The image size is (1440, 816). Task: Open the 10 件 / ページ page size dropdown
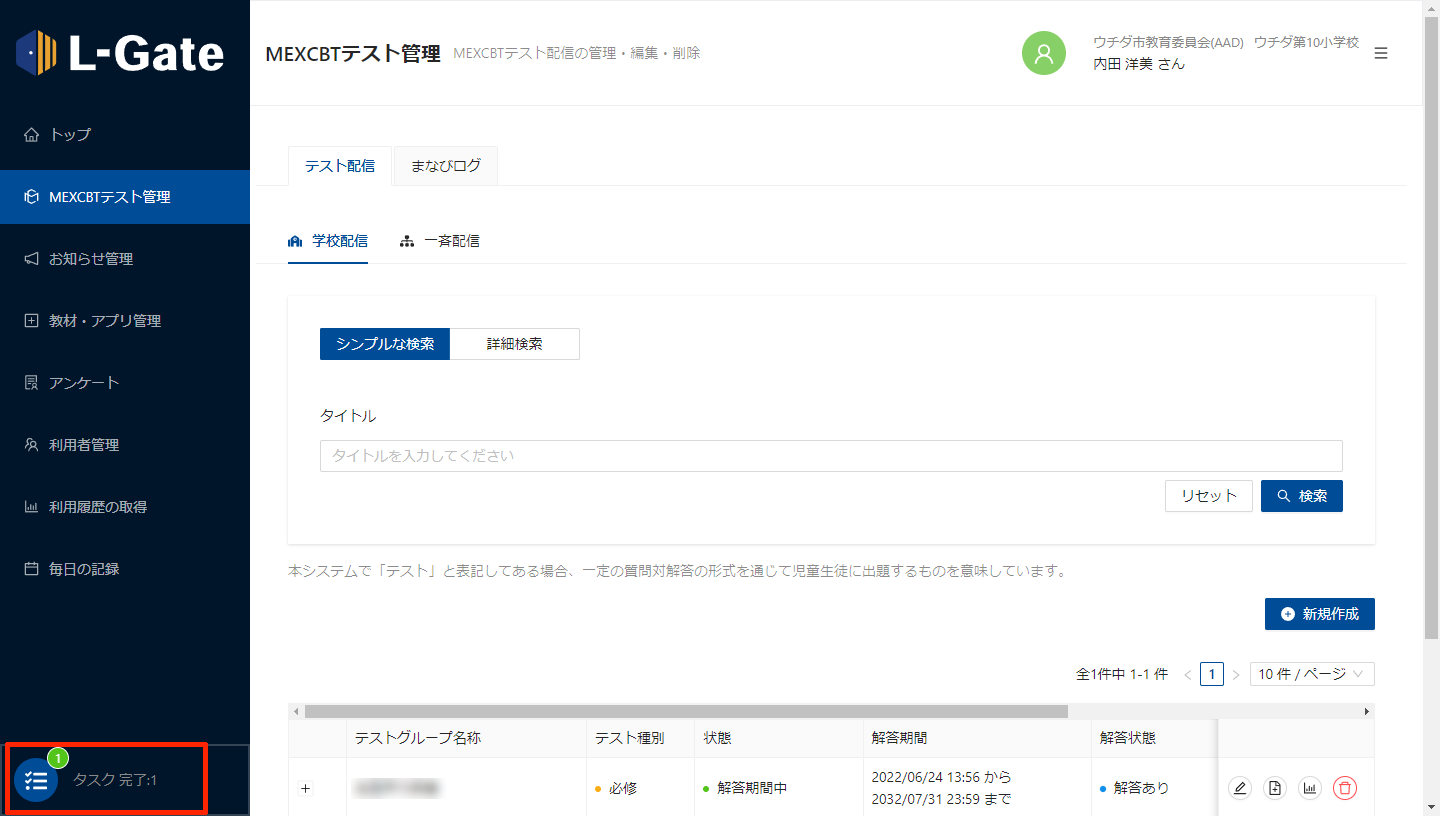[x=1311, y=674]
